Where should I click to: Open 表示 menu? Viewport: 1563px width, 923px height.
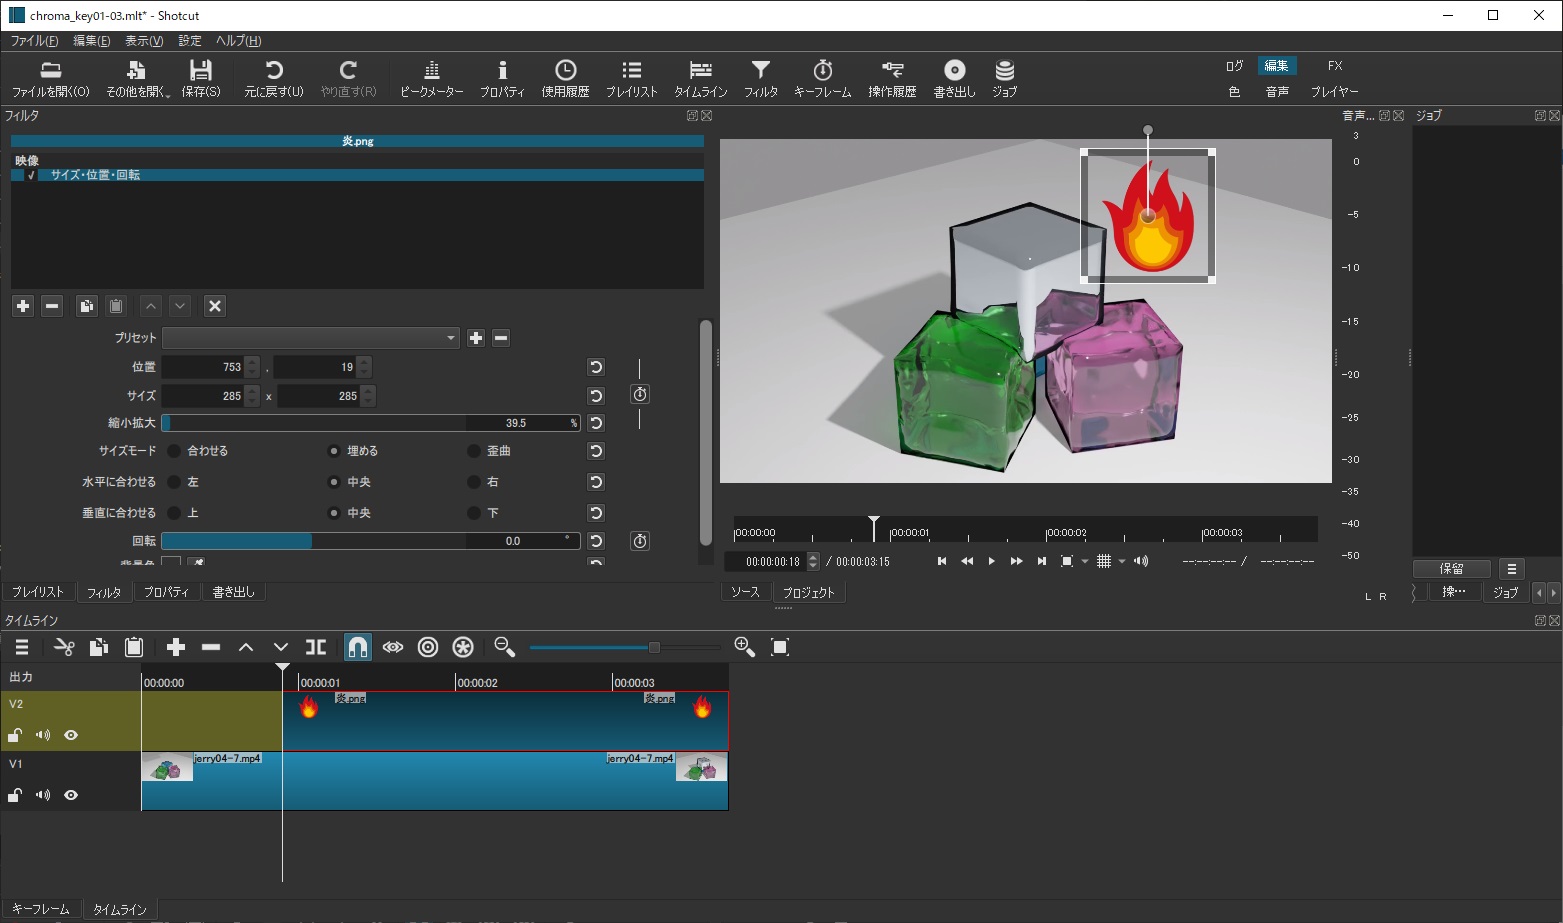pos(144,41)
